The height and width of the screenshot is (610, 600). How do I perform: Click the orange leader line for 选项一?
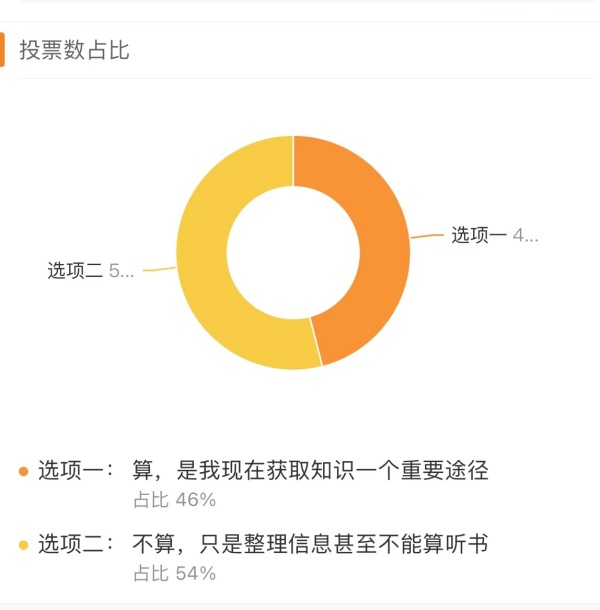[428, 237]
